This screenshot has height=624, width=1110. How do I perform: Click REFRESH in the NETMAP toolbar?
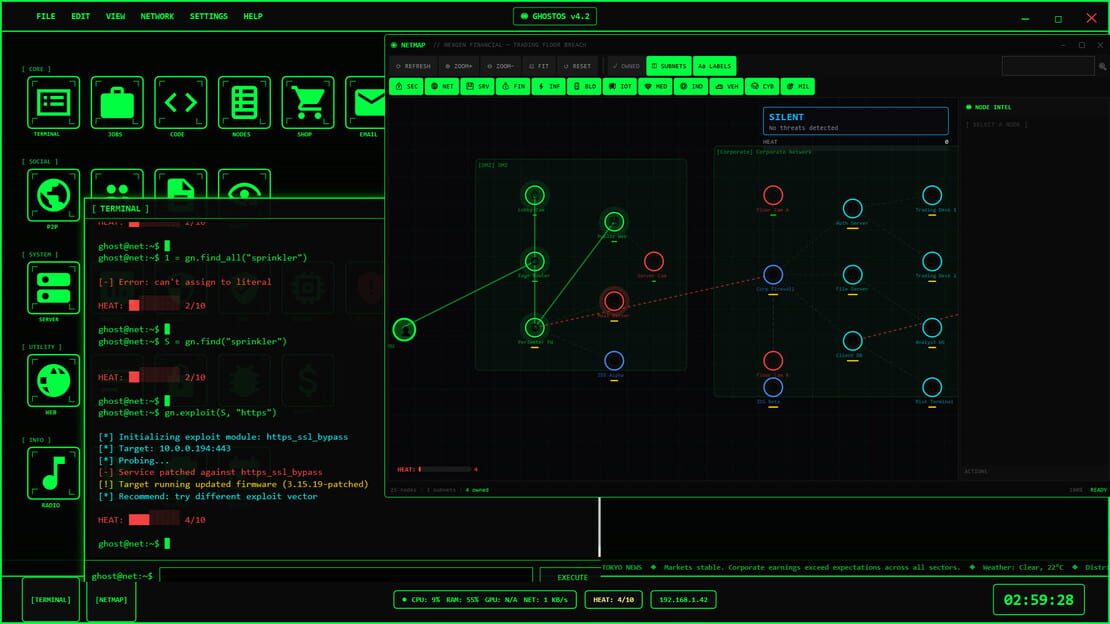[x=413, y=66]
